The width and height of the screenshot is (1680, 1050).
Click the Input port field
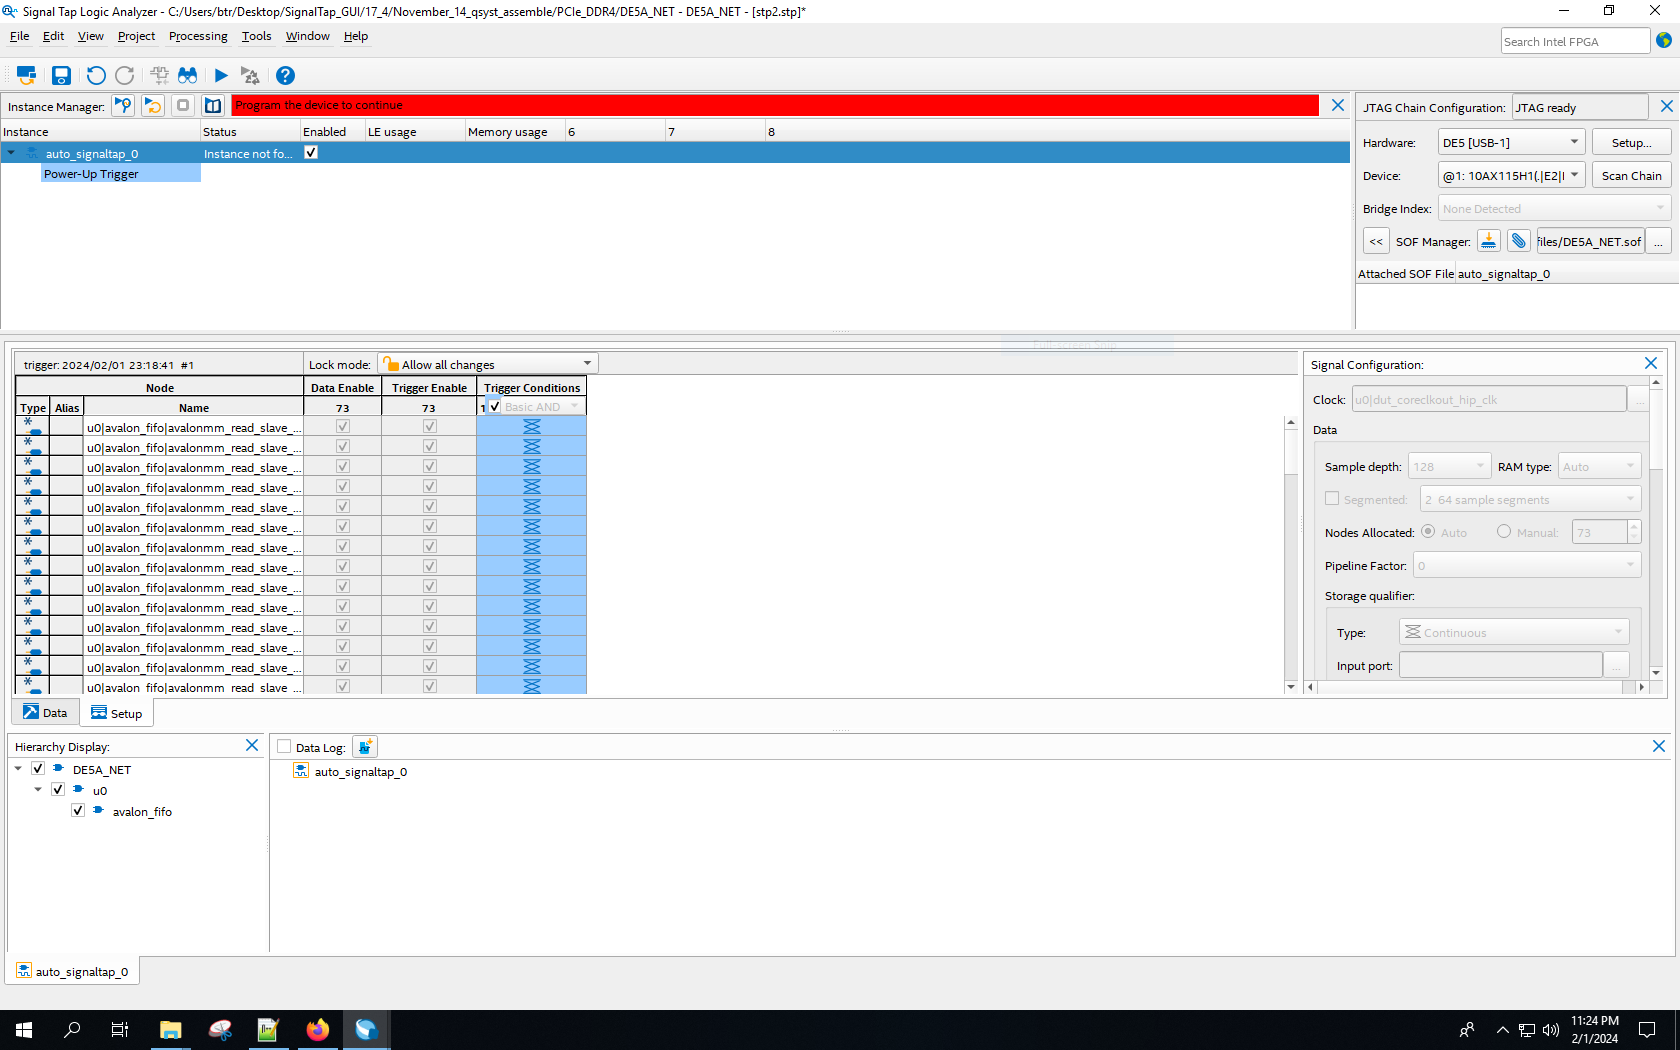pyautogui.click(x=1501, y=665)
